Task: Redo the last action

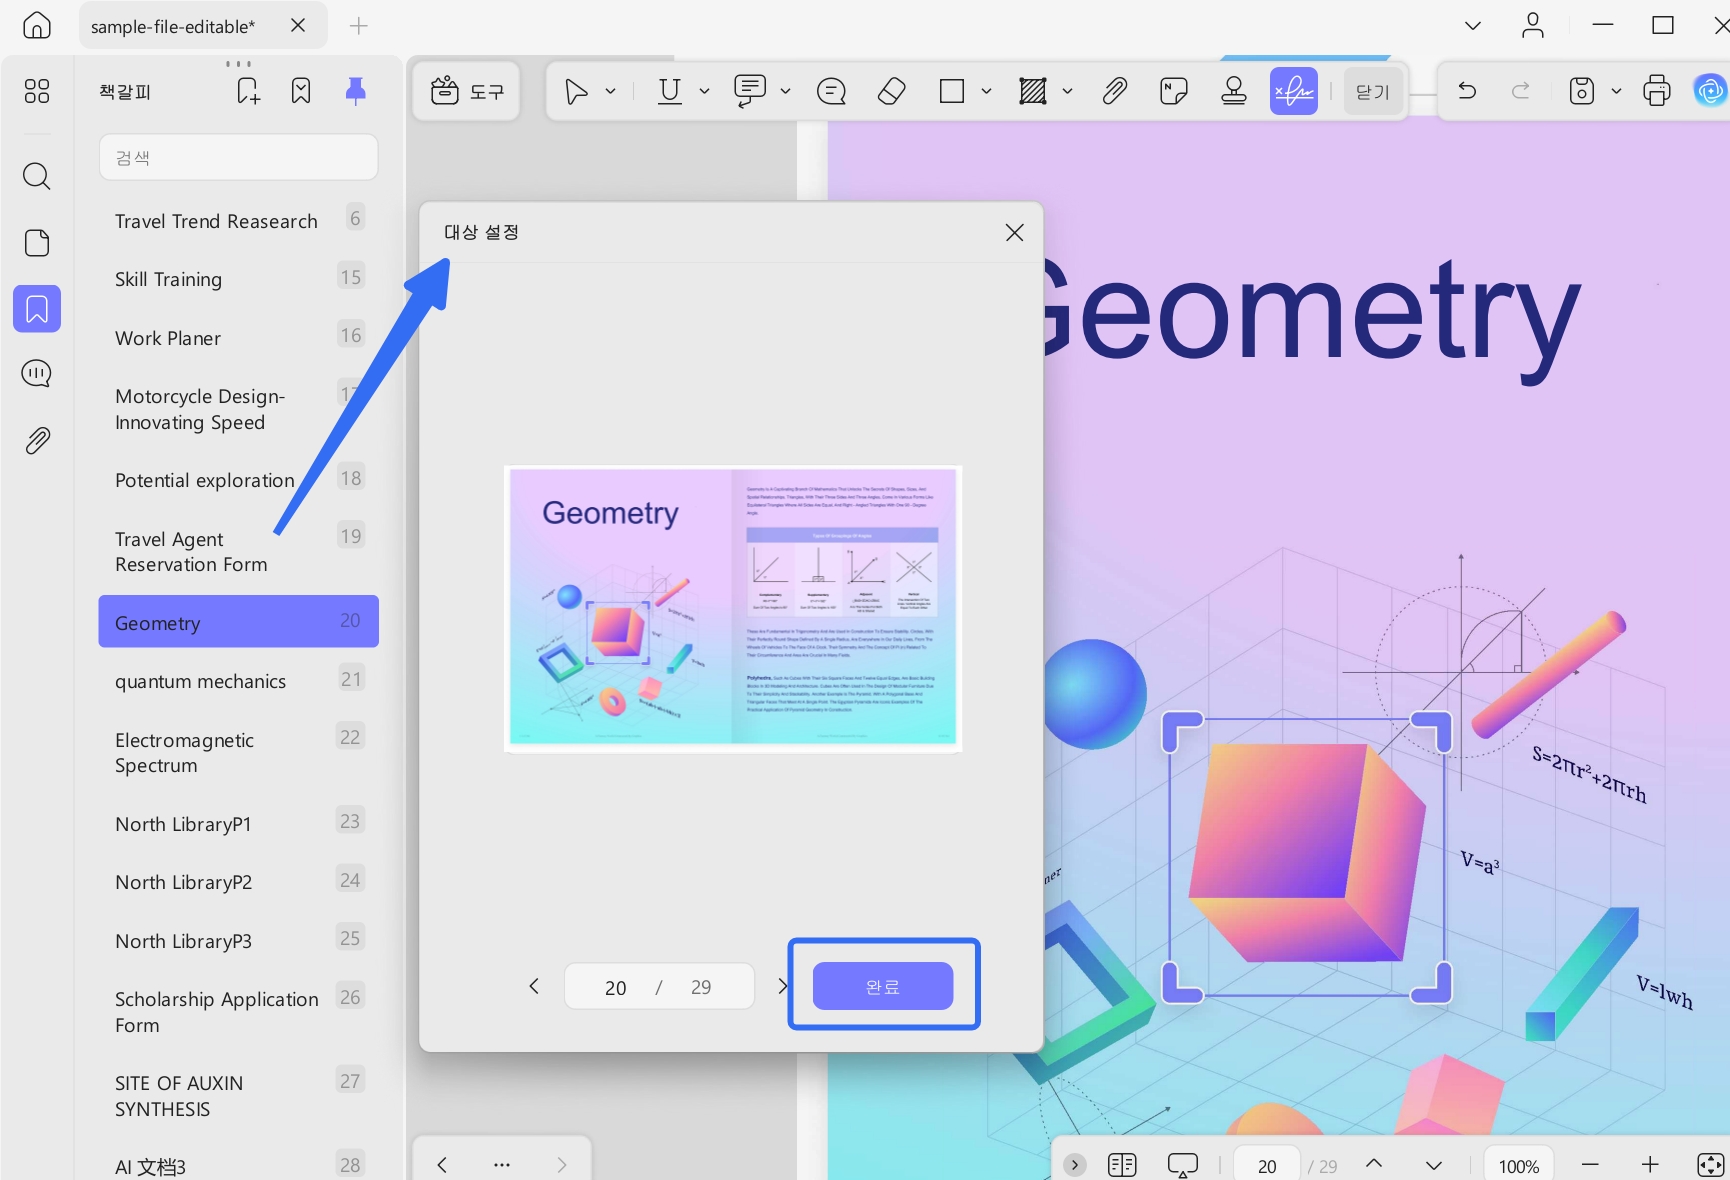Action: pyautogui.click(x=1520, y=91)
